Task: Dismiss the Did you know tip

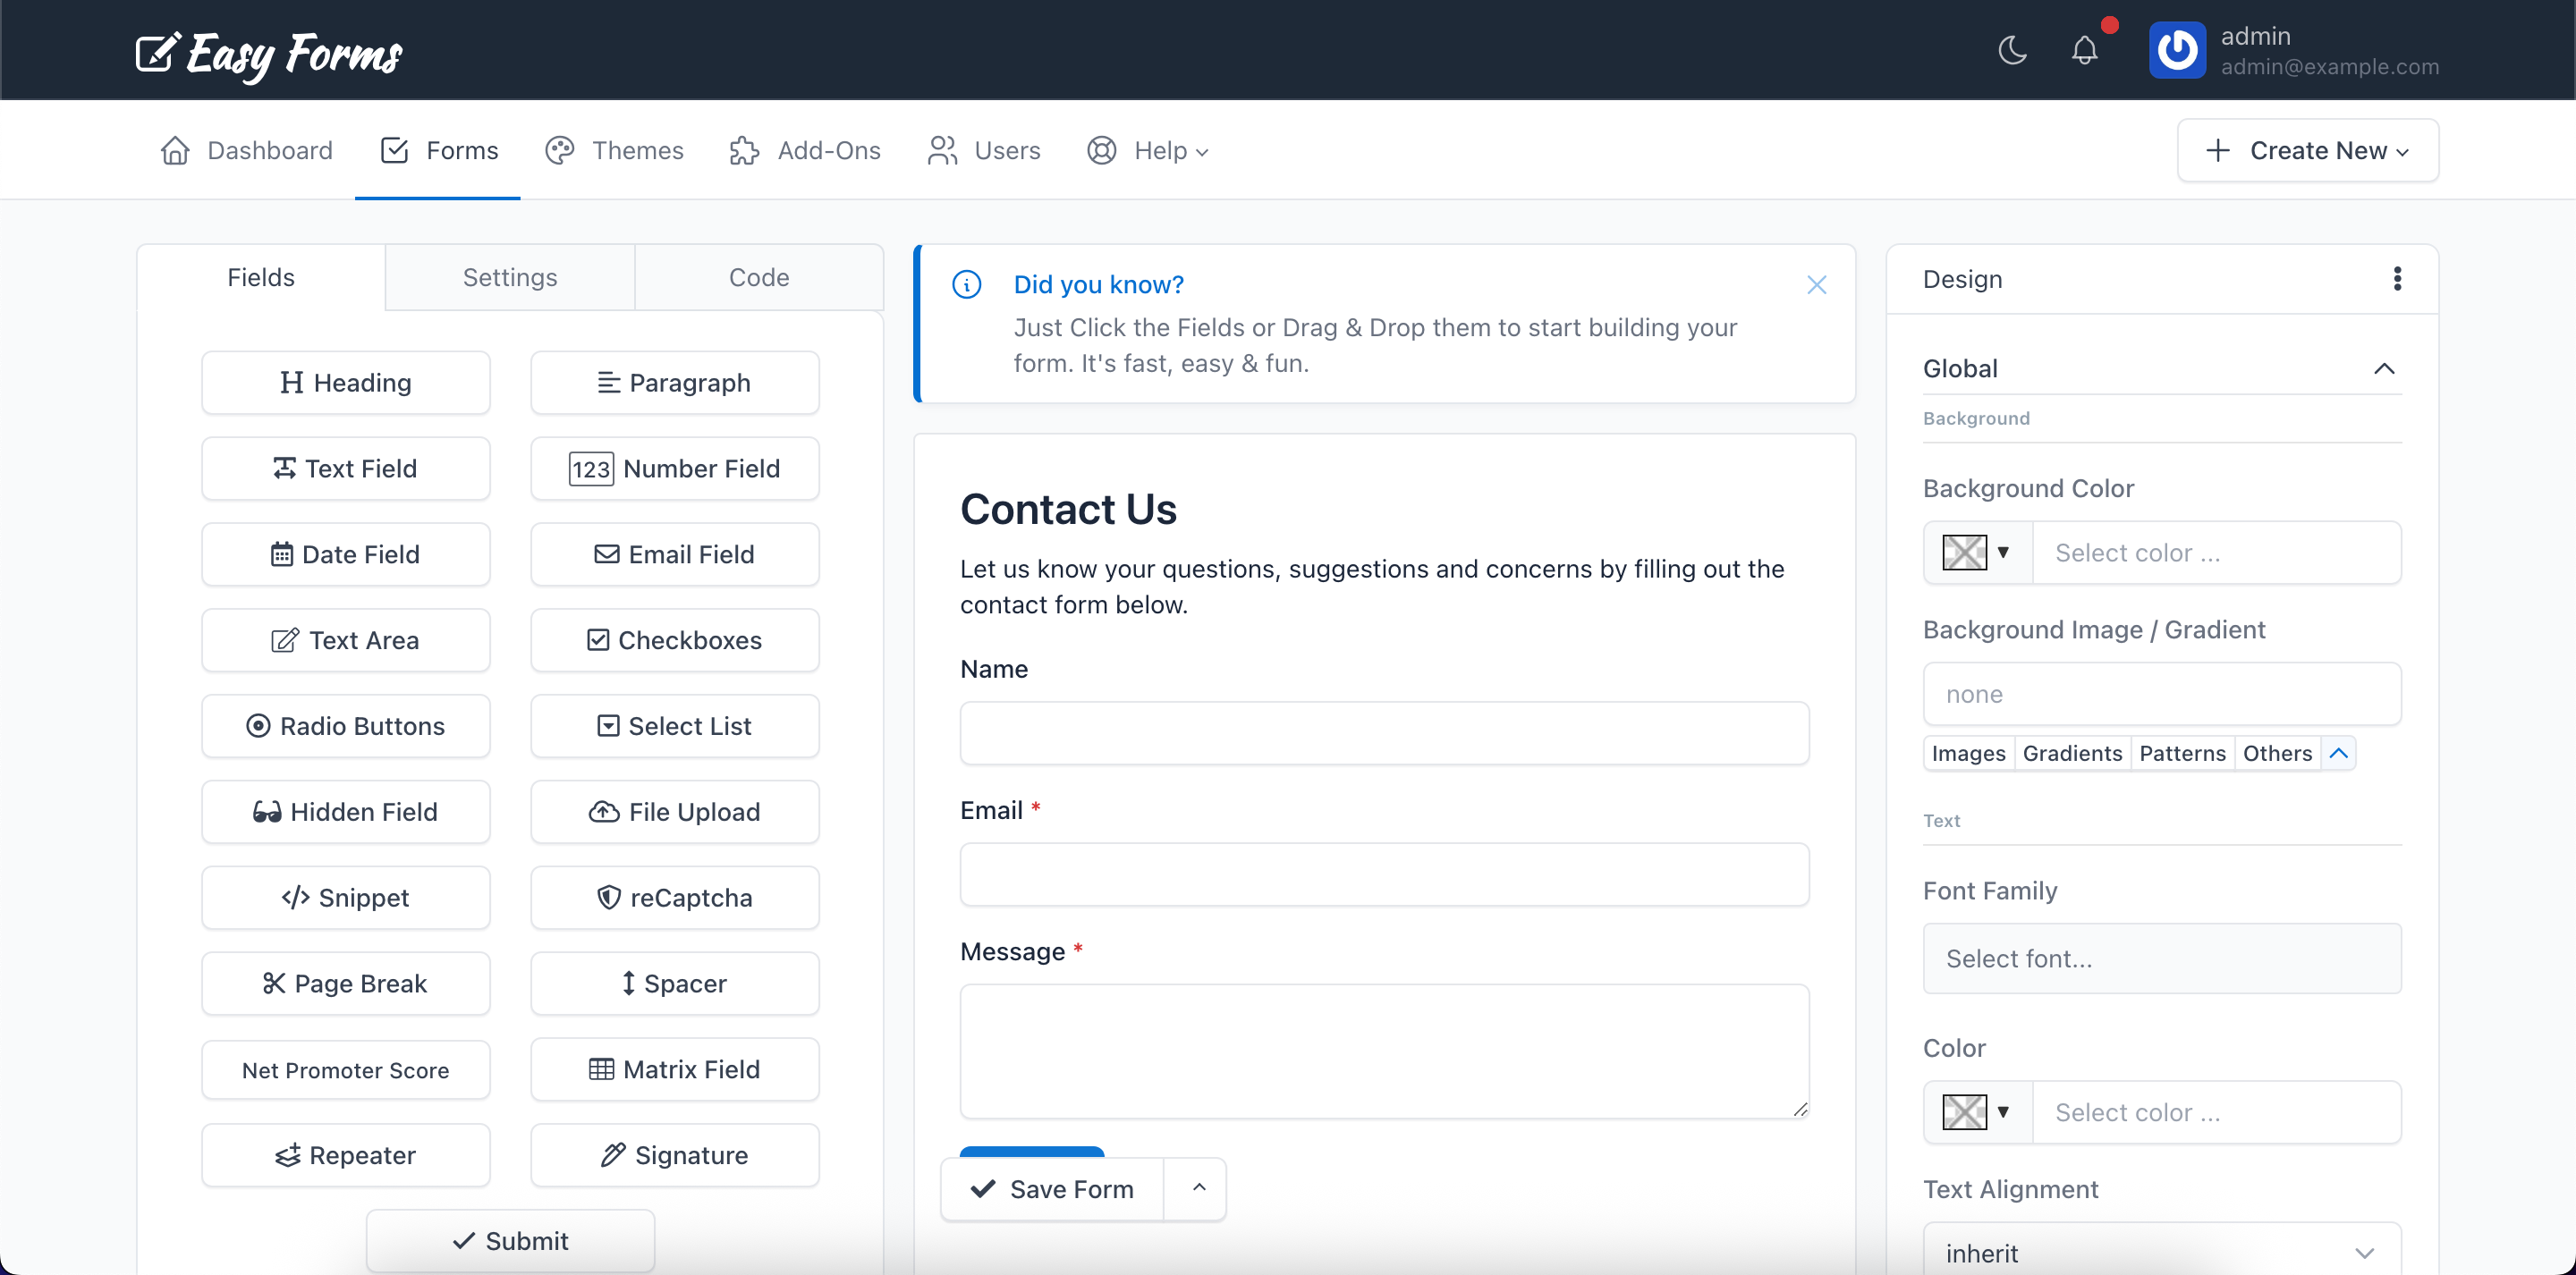Action: click(1816, 285)
